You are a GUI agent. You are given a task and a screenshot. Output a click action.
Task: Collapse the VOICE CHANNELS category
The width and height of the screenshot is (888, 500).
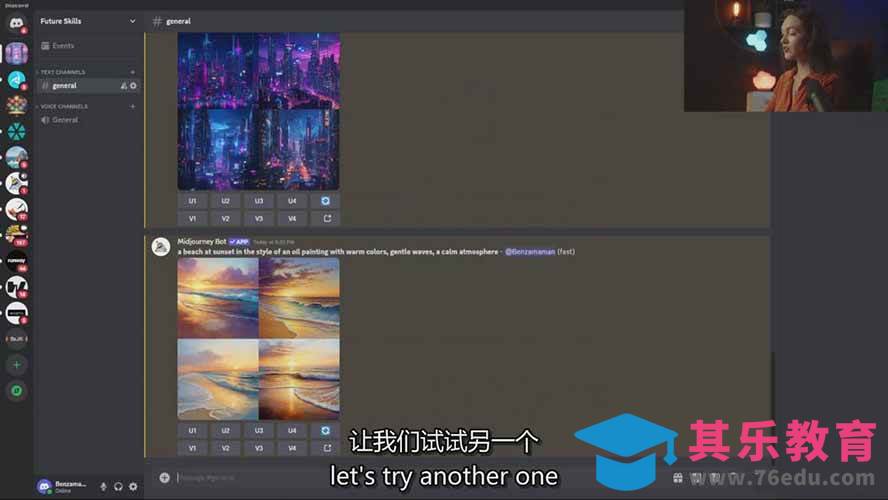coord(63,106)
